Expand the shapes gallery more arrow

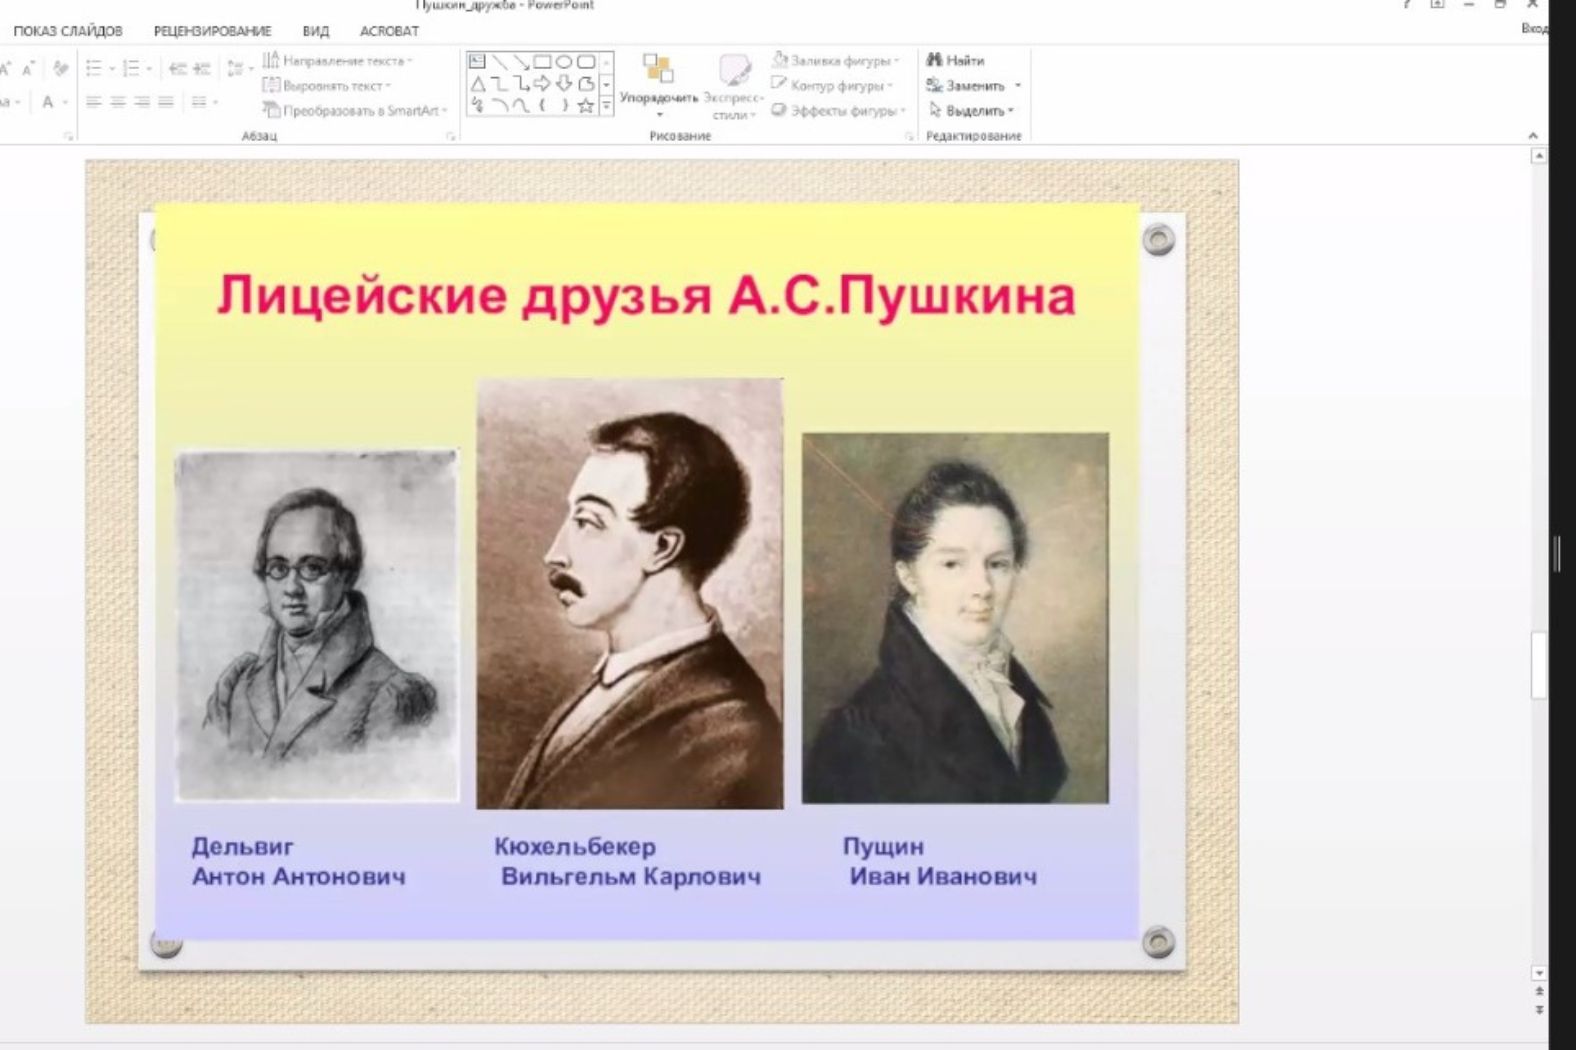(606, 105)
